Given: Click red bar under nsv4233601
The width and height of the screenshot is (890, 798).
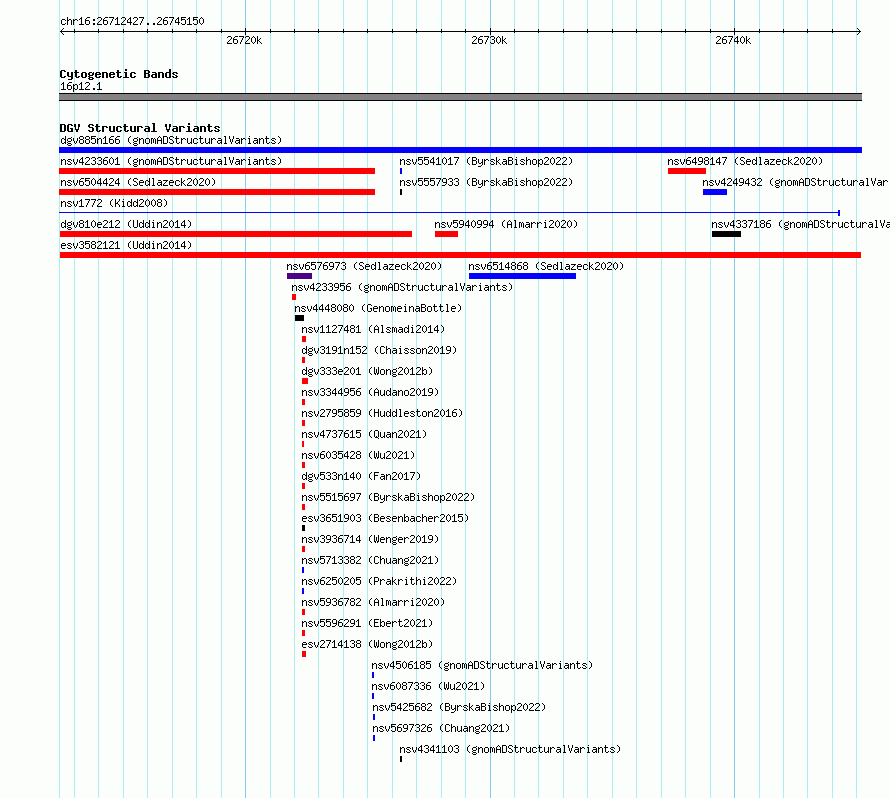Looking at the screenshot, I should (217, 171).
